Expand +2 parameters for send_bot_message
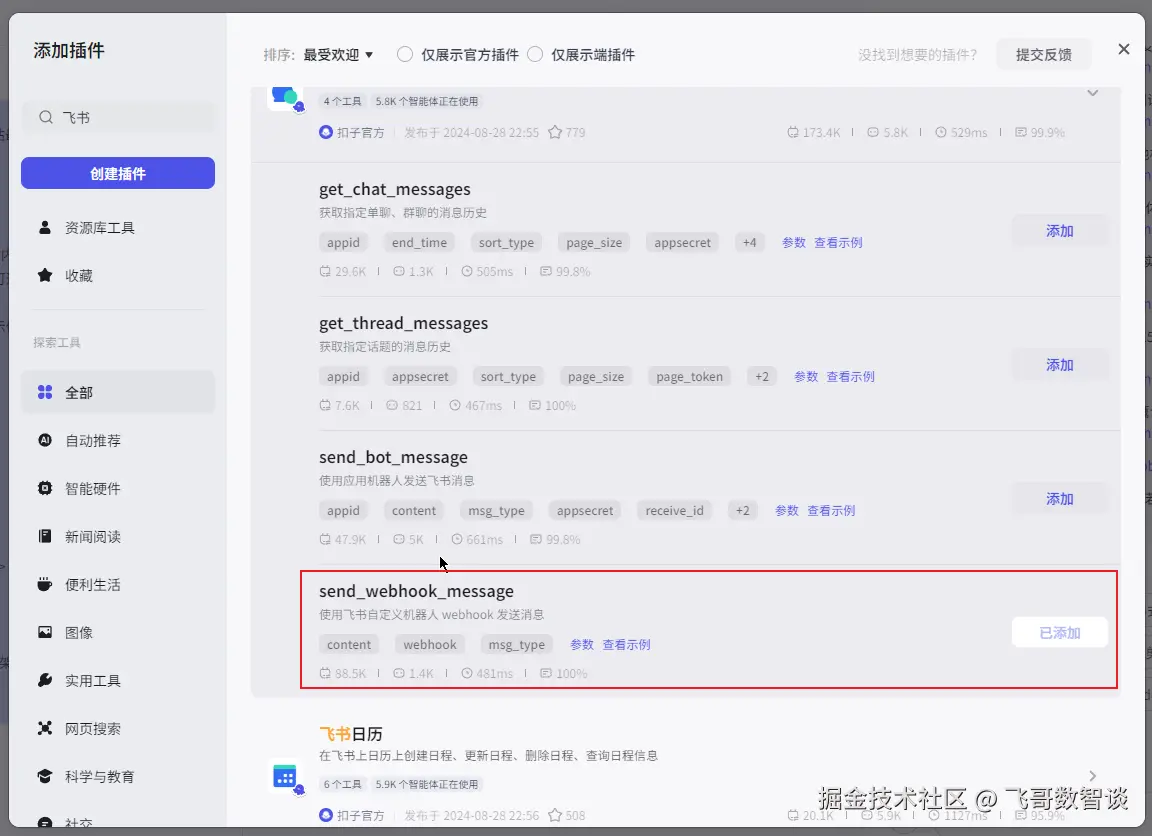Viewport: 1152px width, 836px height. point(743,511)
